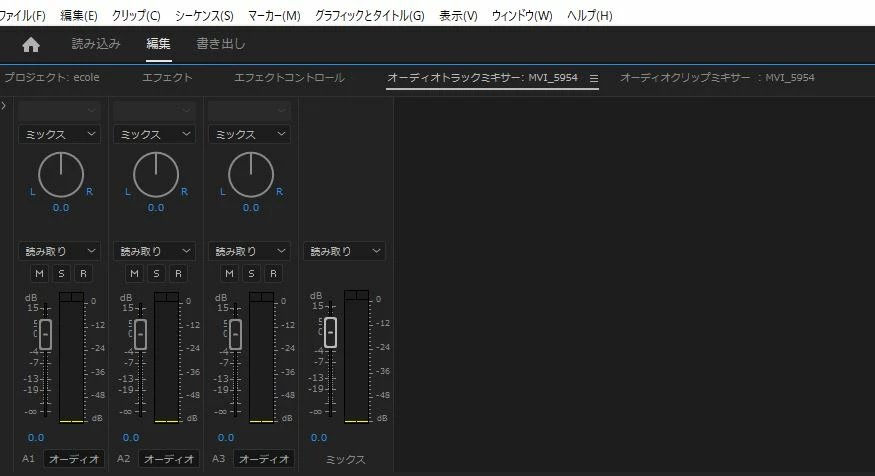Viewport: 875px width, 476px height.
Task: Open シーケンス(S) menu
Action: (204, 16)
